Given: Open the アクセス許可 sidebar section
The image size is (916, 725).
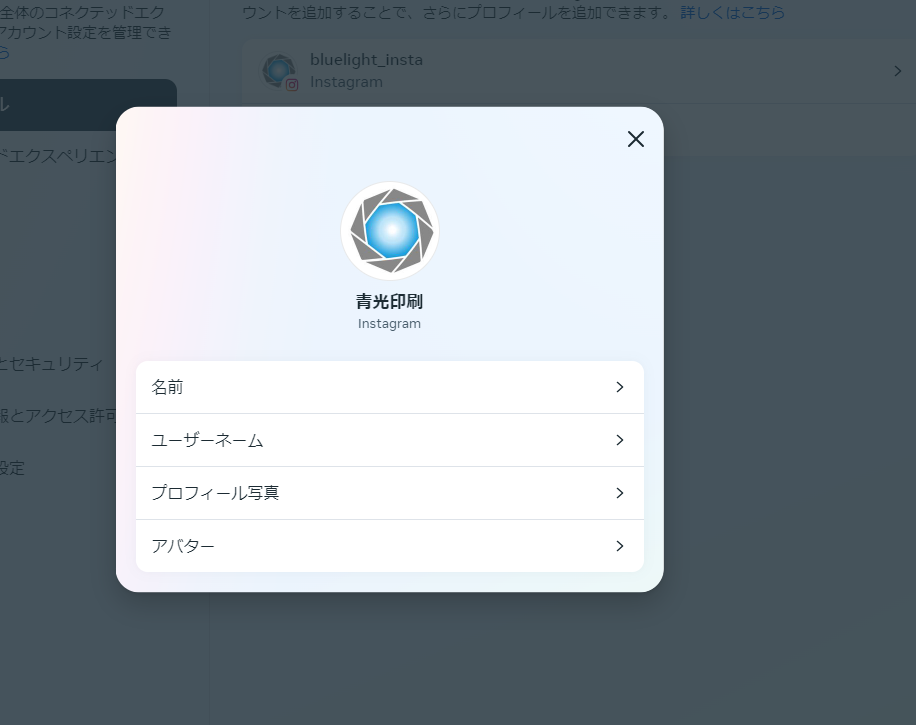Looking at the screenshot, I should coord(60,416).
